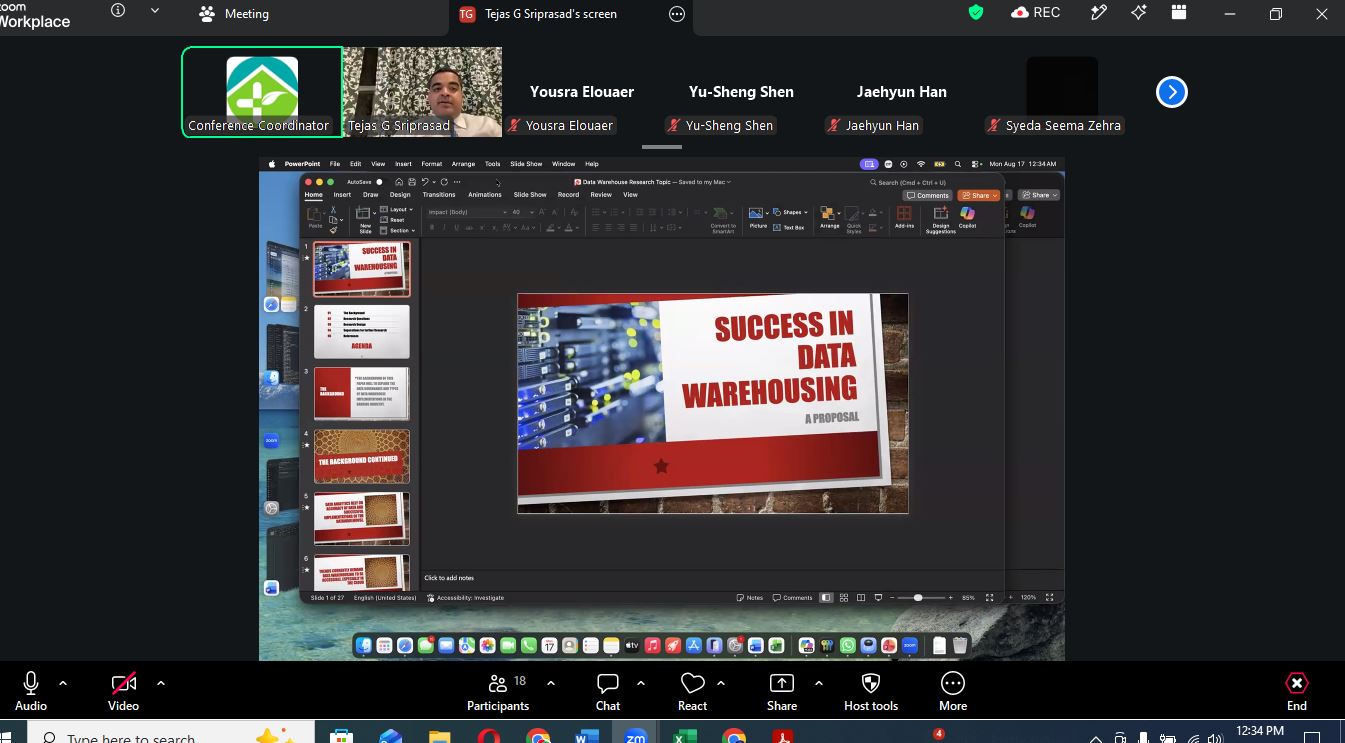
Task: Open the Zoom apps grid icon
Action: point(1179,13)
